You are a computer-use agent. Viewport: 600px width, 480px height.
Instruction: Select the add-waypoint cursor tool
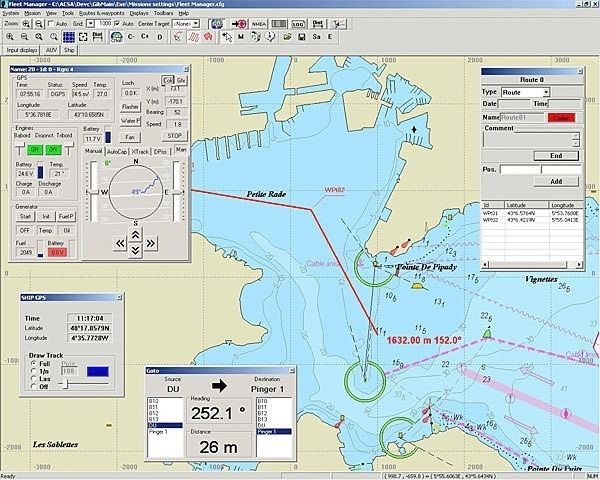[227, 37]
